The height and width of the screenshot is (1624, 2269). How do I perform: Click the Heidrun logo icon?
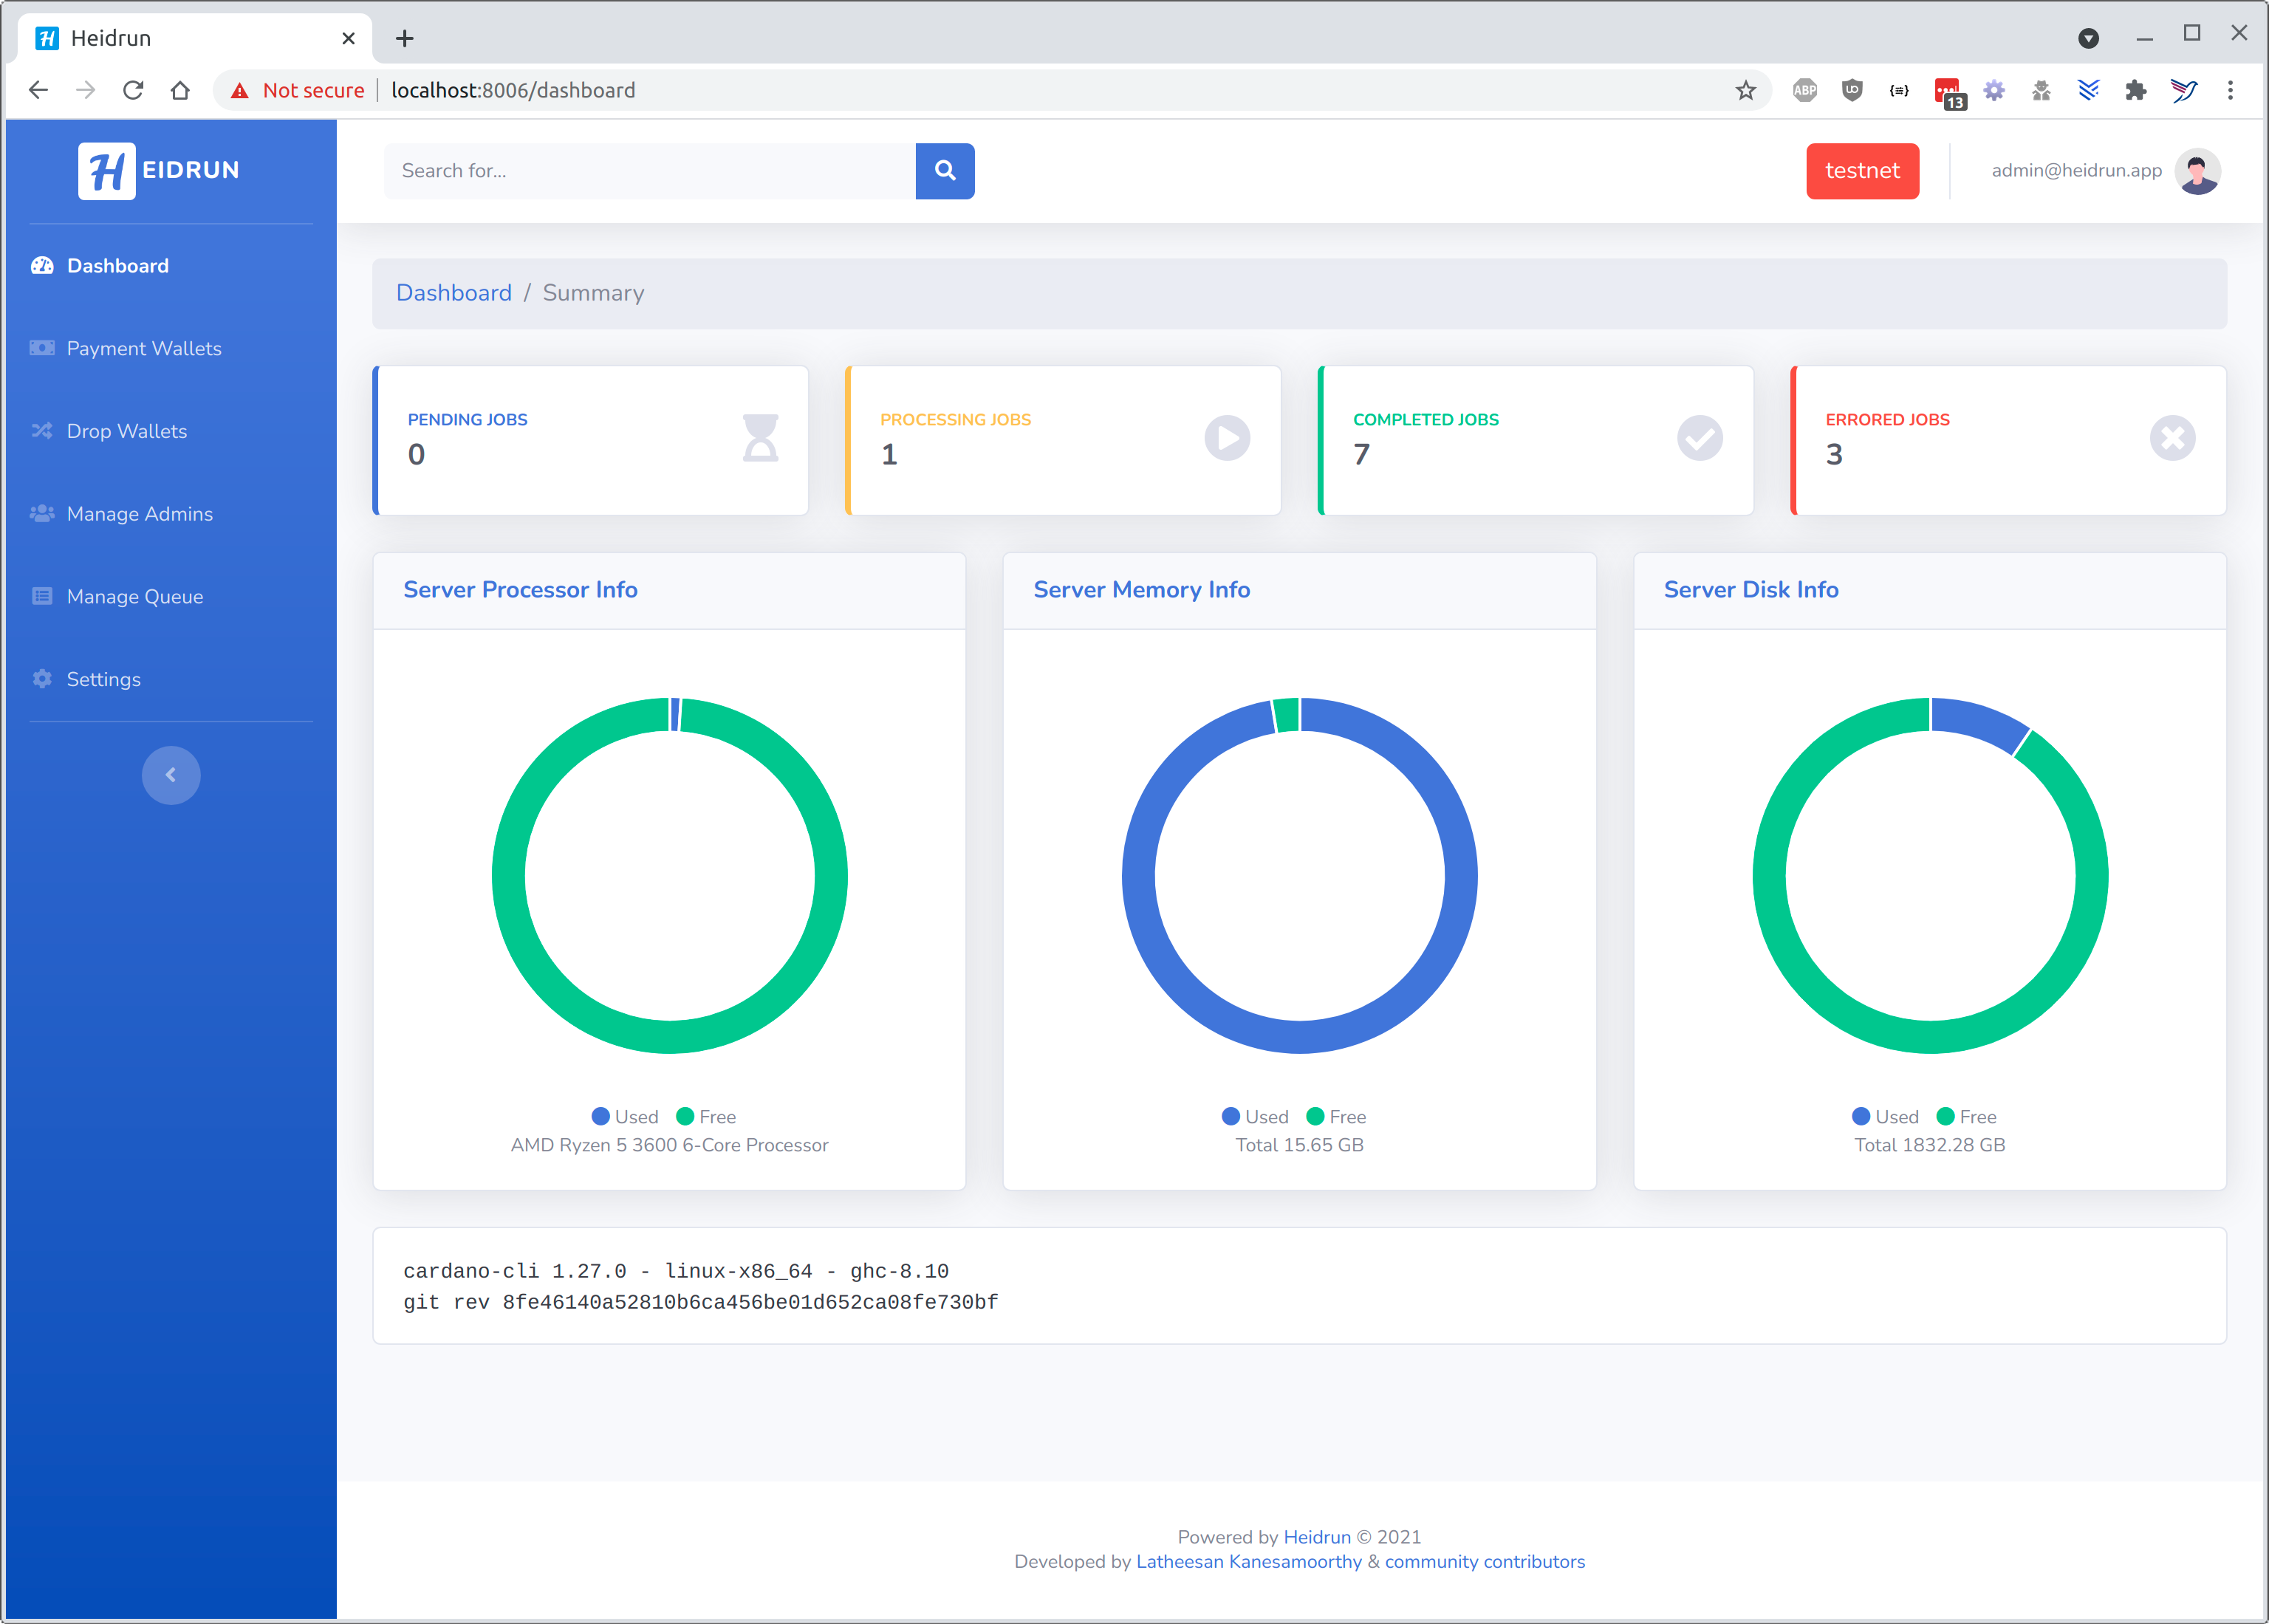coord(107,171)
